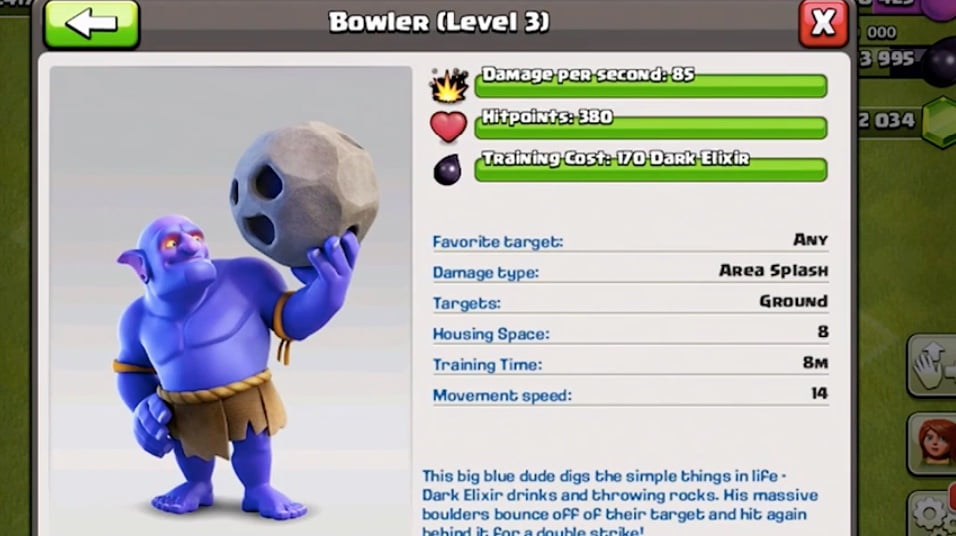Viewport: 956px width, 536px height.
Task: Click the Housing Space row
Action: pos(630,334)
